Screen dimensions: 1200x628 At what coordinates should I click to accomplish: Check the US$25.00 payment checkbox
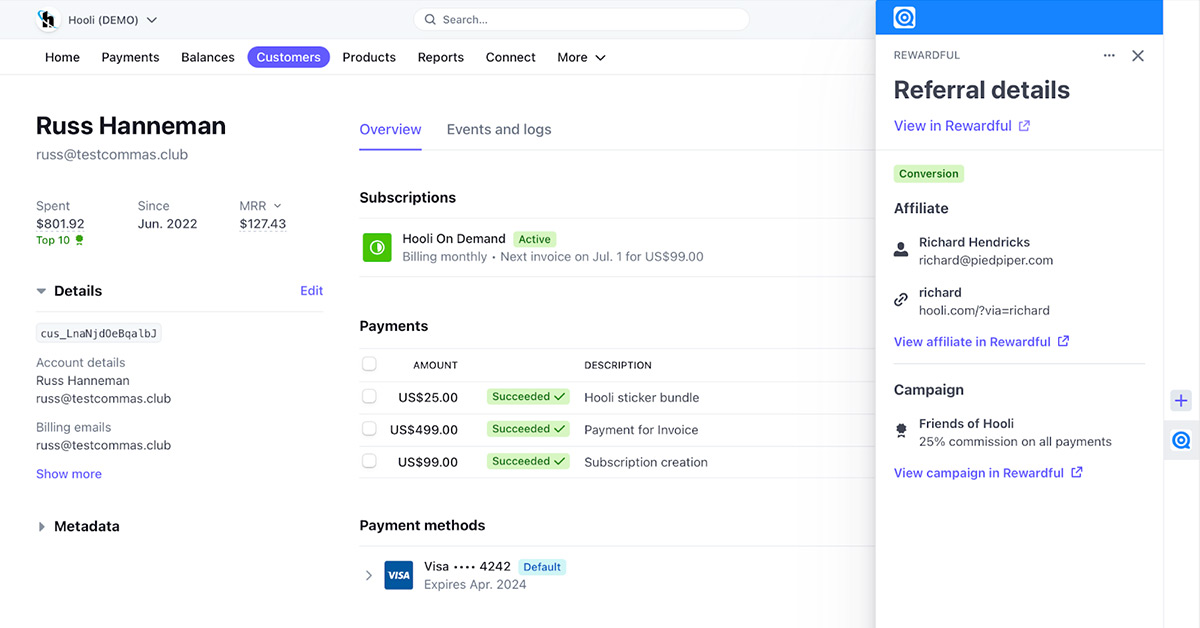point(369,397)
